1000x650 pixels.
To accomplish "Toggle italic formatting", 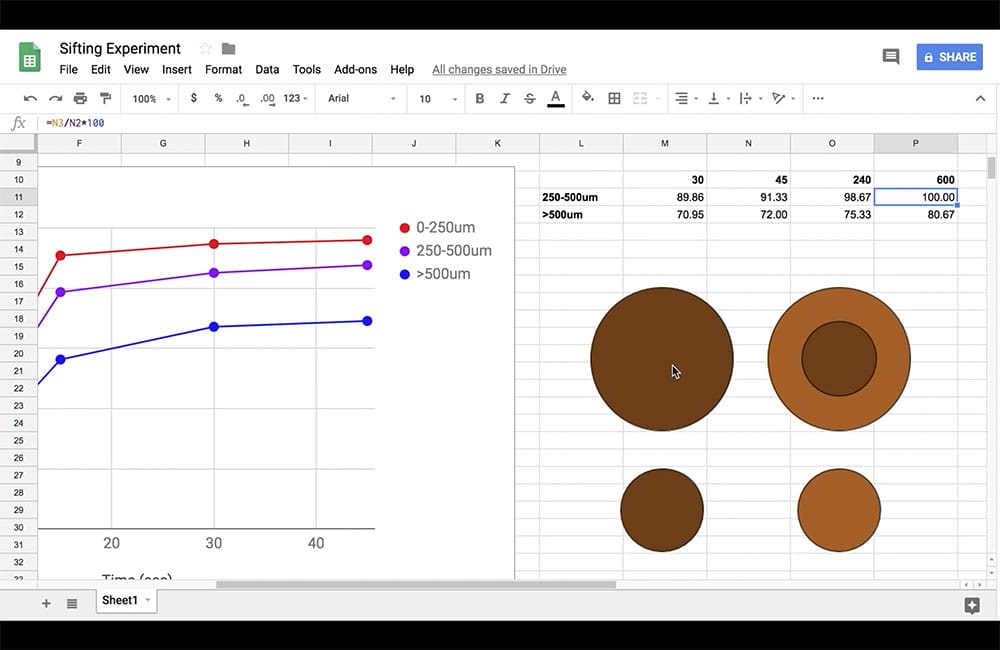I will click(x=505, y=98).
